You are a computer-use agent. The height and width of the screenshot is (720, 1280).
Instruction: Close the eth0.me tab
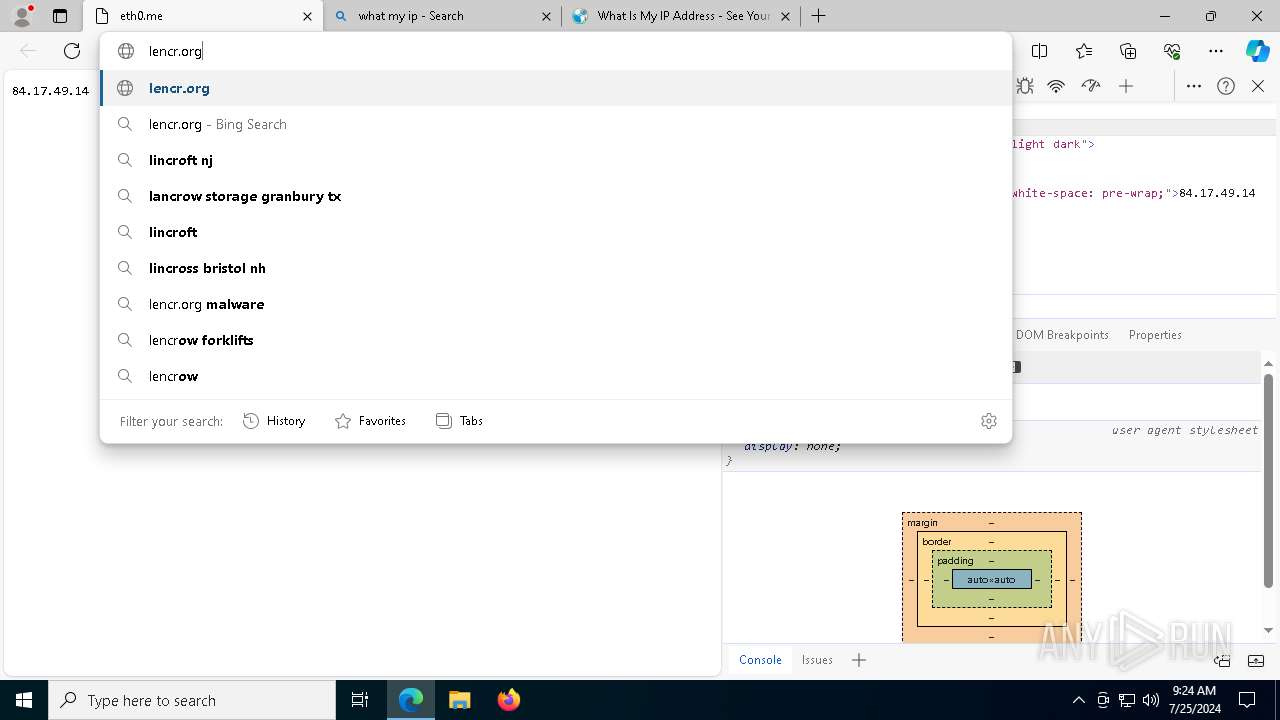click(308, 16)
